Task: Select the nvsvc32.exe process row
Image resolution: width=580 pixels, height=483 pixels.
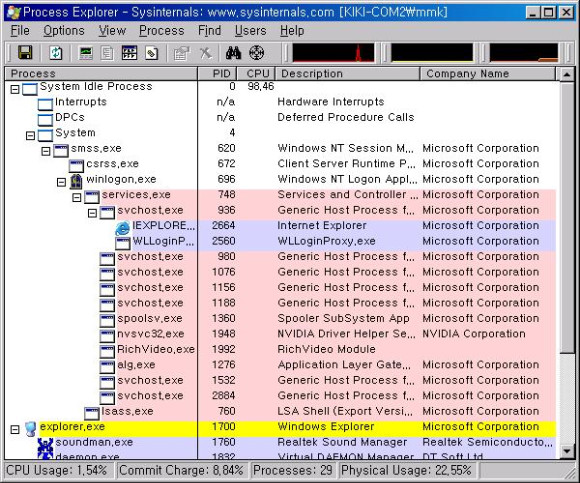Action: tap(280, 334)
